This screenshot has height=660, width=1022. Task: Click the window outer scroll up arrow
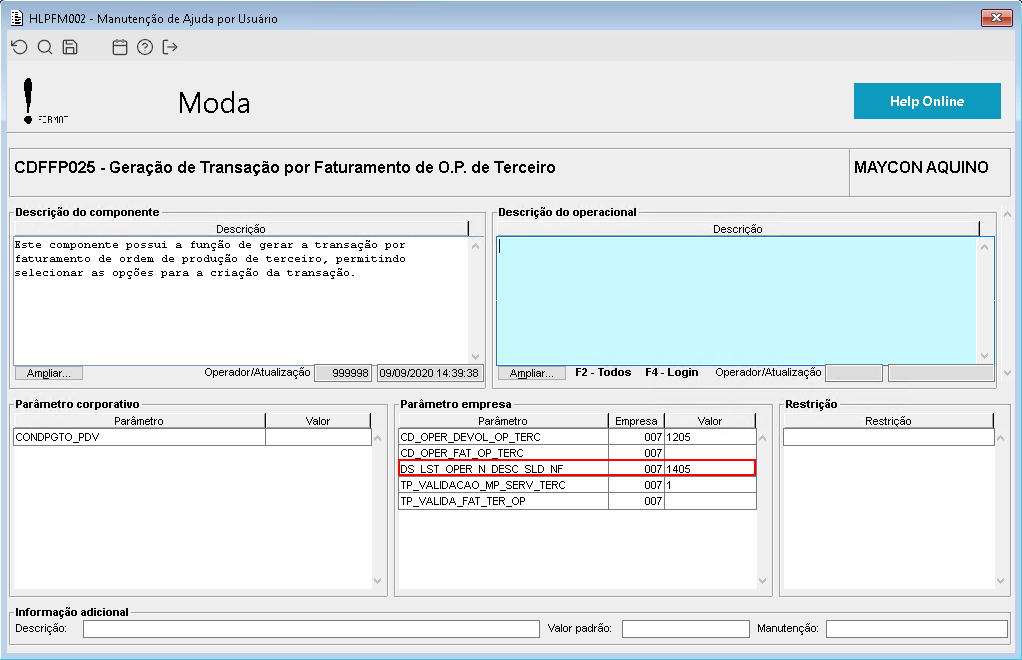pyautogui.click(x=1008, y=214)
